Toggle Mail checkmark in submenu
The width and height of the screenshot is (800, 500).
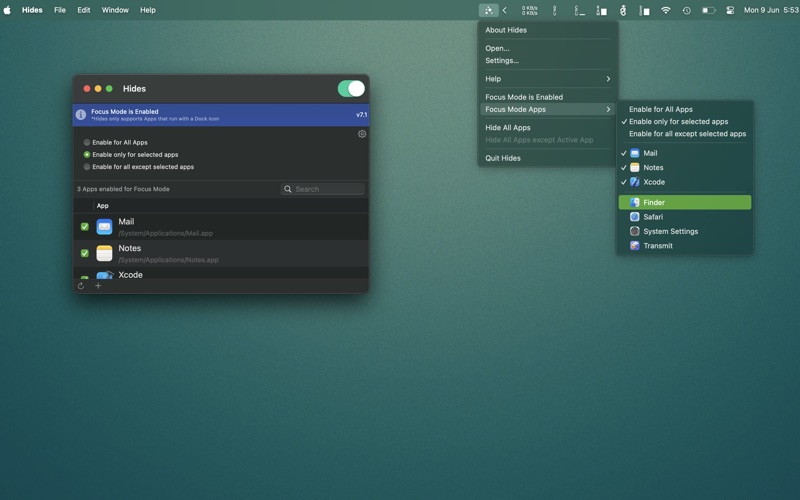point(623,153)
